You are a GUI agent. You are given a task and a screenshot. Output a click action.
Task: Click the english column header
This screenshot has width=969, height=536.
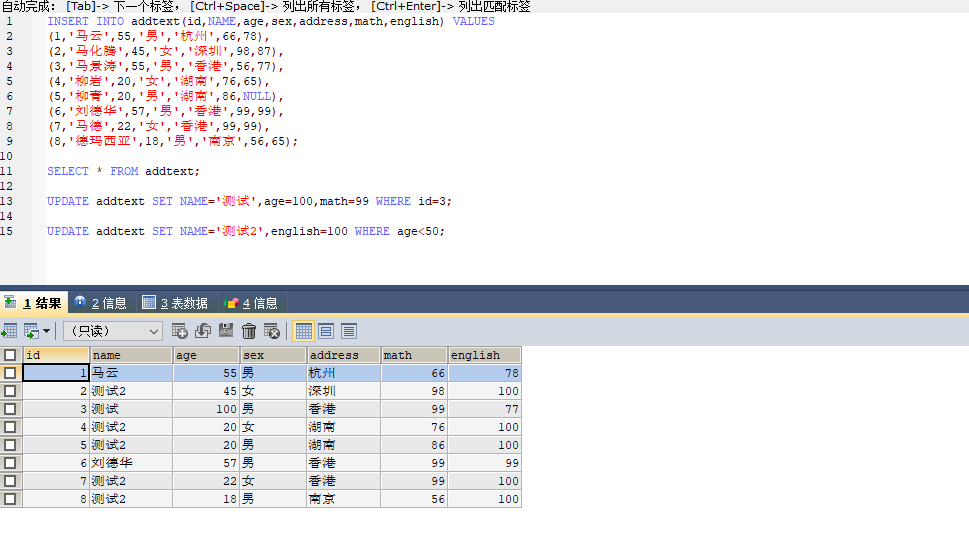tap(484, 355)
